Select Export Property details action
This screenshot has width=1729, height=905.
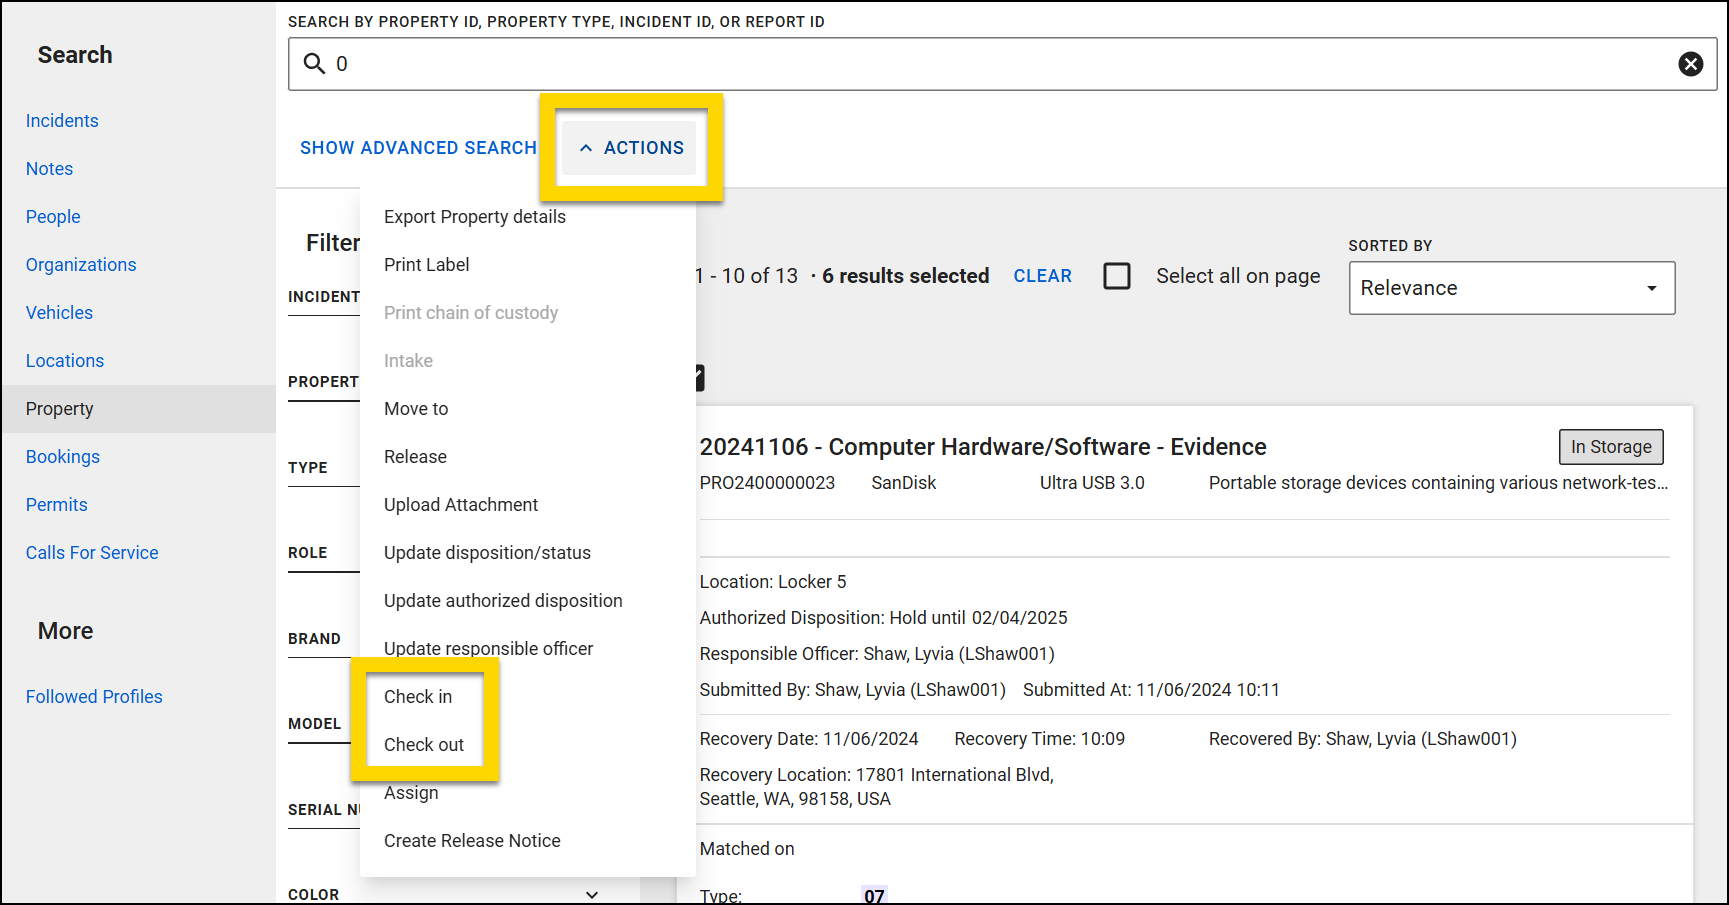pos(474,216)
